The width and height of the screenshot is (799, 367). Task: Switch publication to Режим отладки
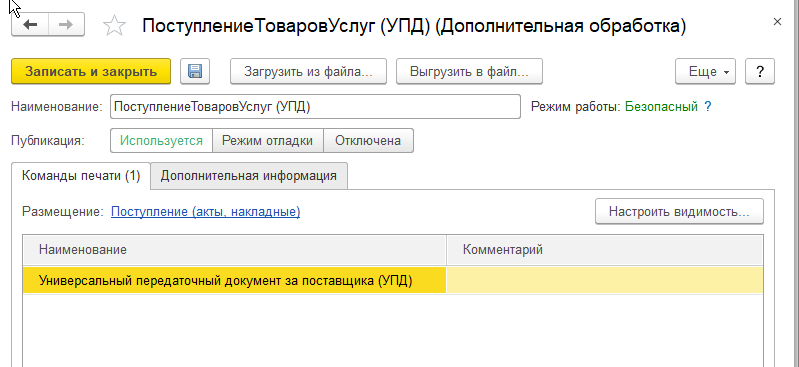click(x=268, y=141)
